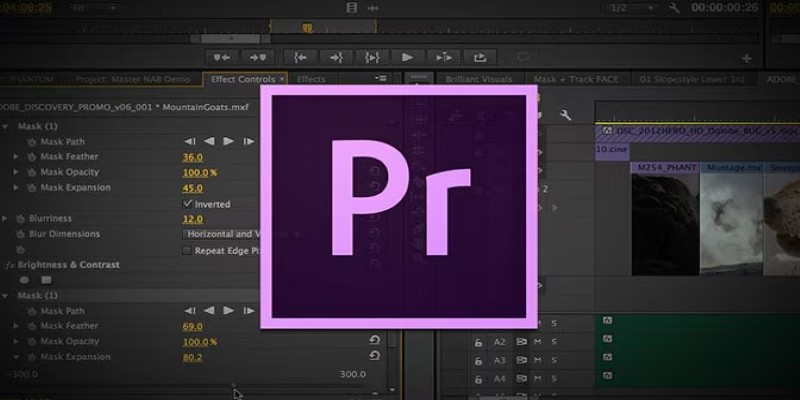The image size is (800, 400).
Task: Open the 1/2 playback resolution dropdown
Action: click(632, 8)
